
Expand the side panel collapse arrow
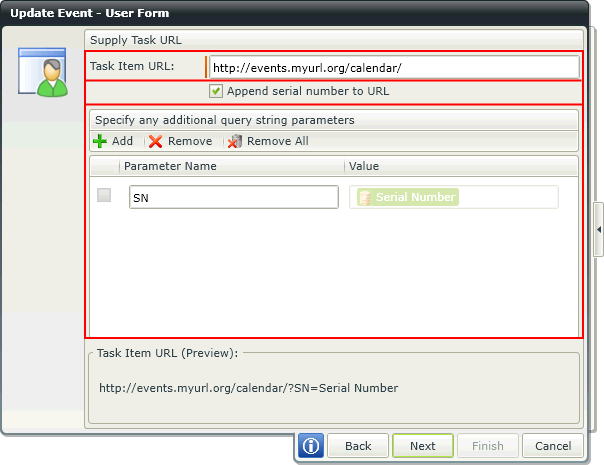pos(599,230)
